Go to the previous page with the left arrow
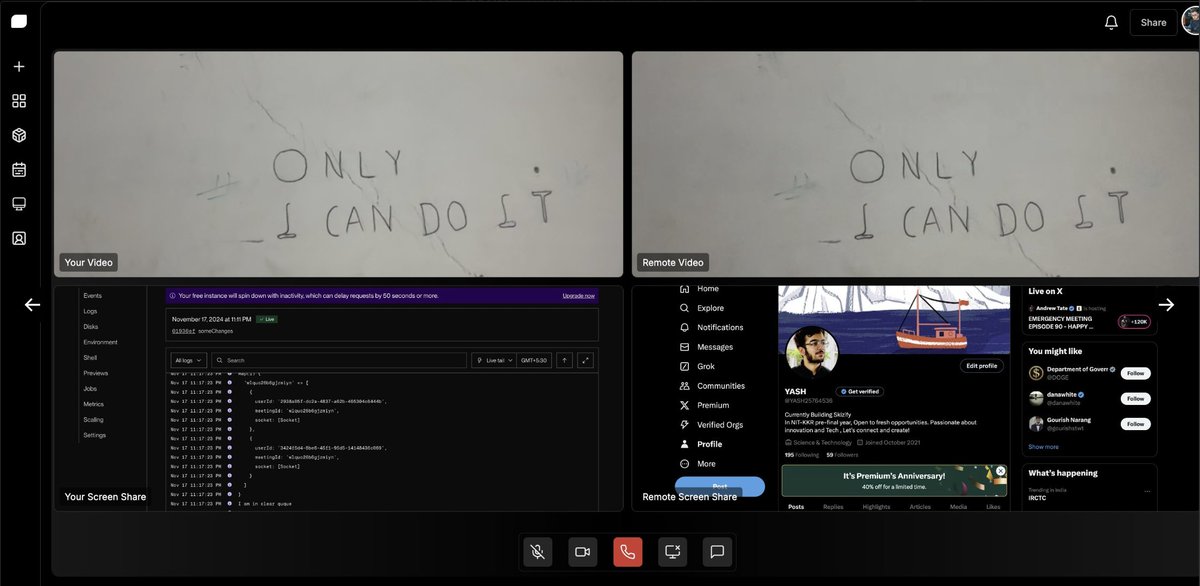1200x586 pixels. [32, 305]
